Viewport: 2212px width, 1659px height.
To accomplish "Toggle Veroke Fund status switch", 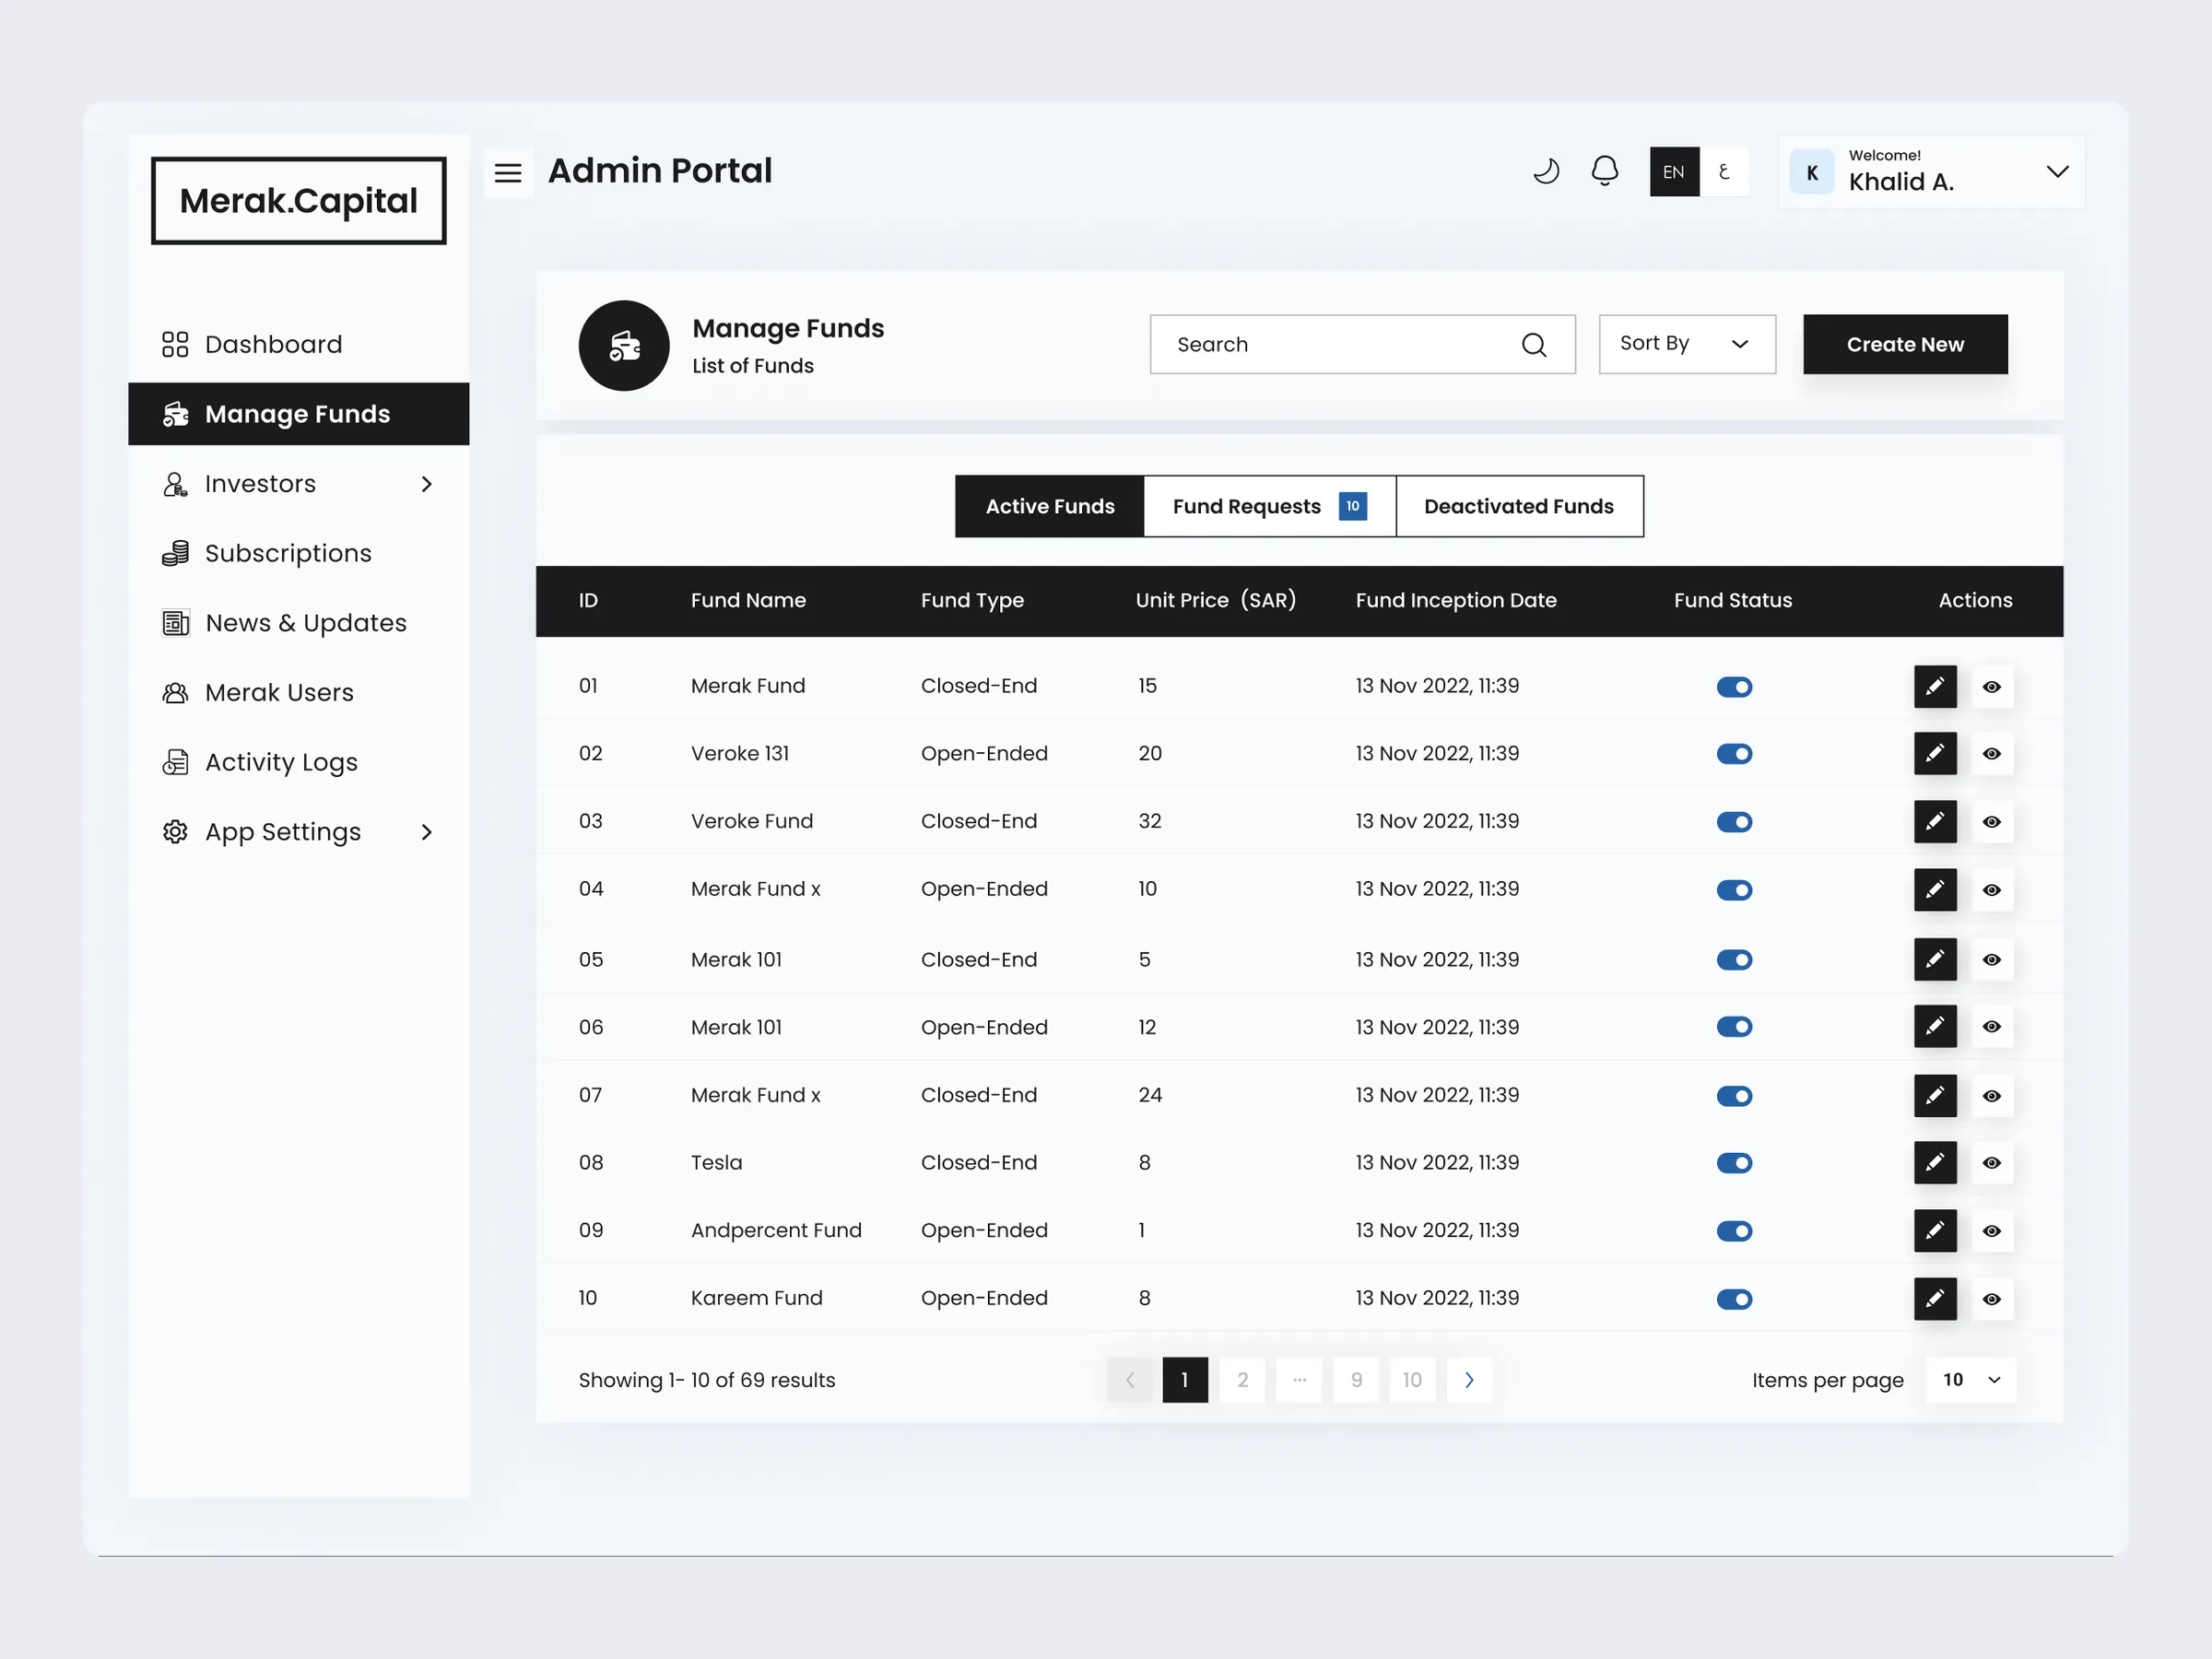I will pyautogui.click(x=1734, y=822).
